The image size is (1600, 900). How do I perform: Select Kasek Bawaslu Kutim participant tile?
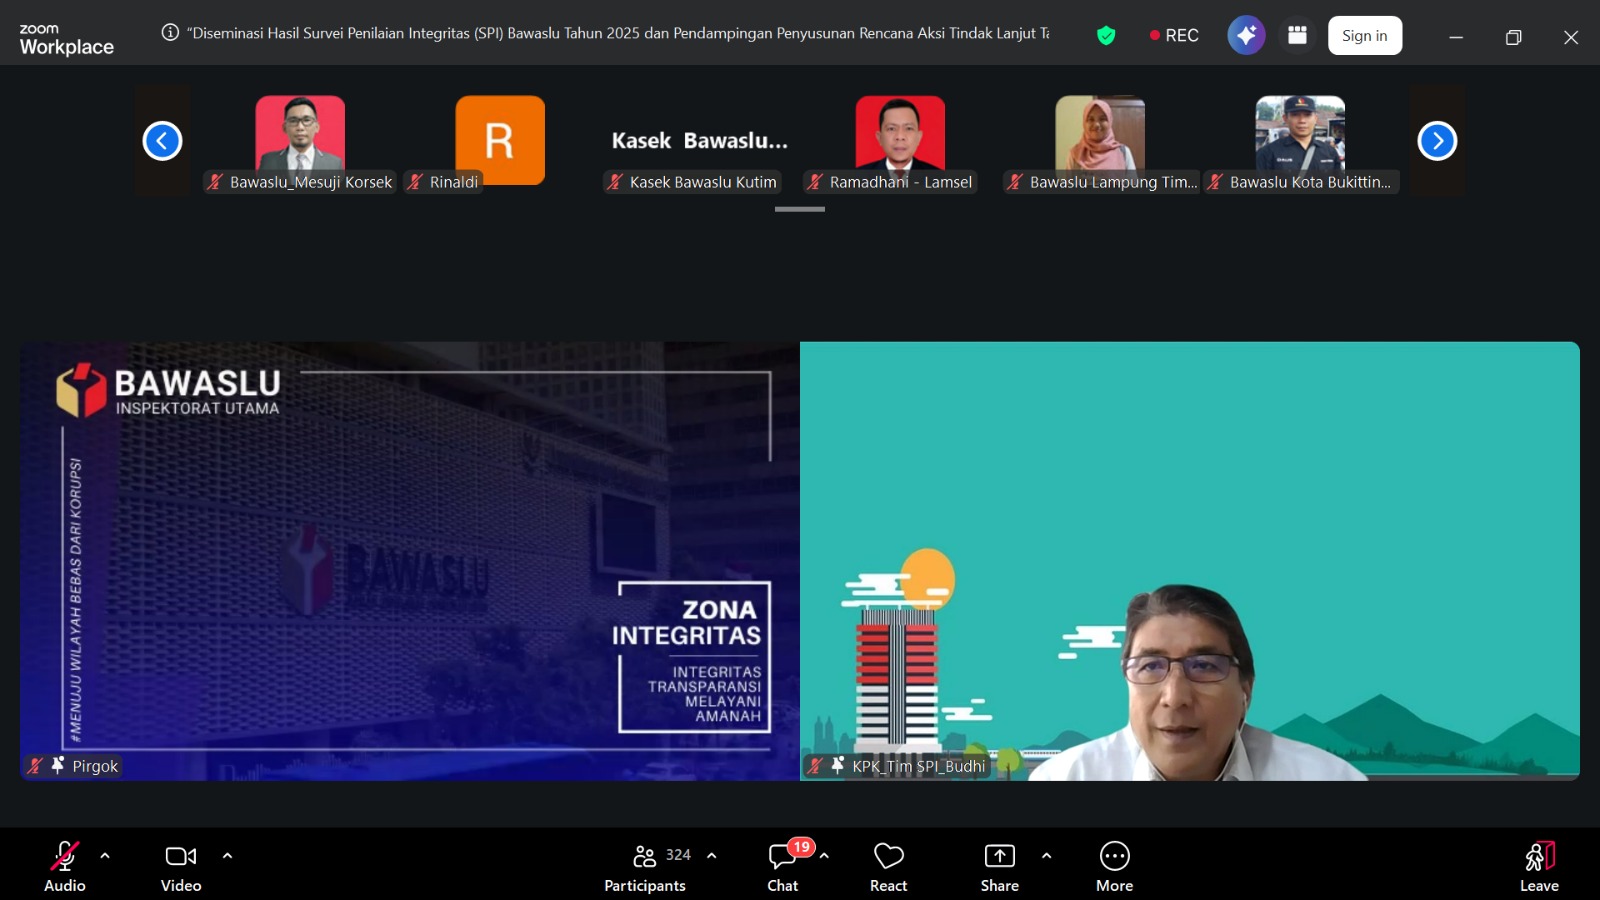coord(700,140)
